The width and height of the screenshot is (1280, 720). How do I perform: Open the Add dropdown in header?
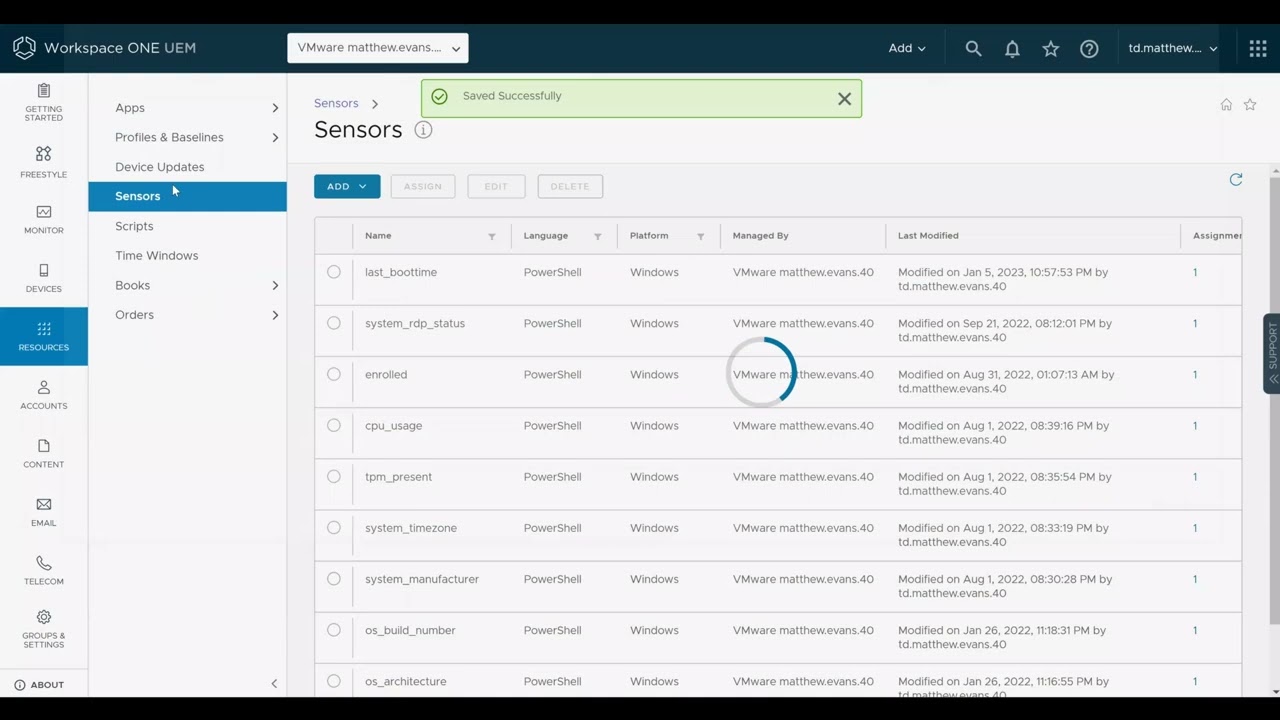(x=907, y=48)
